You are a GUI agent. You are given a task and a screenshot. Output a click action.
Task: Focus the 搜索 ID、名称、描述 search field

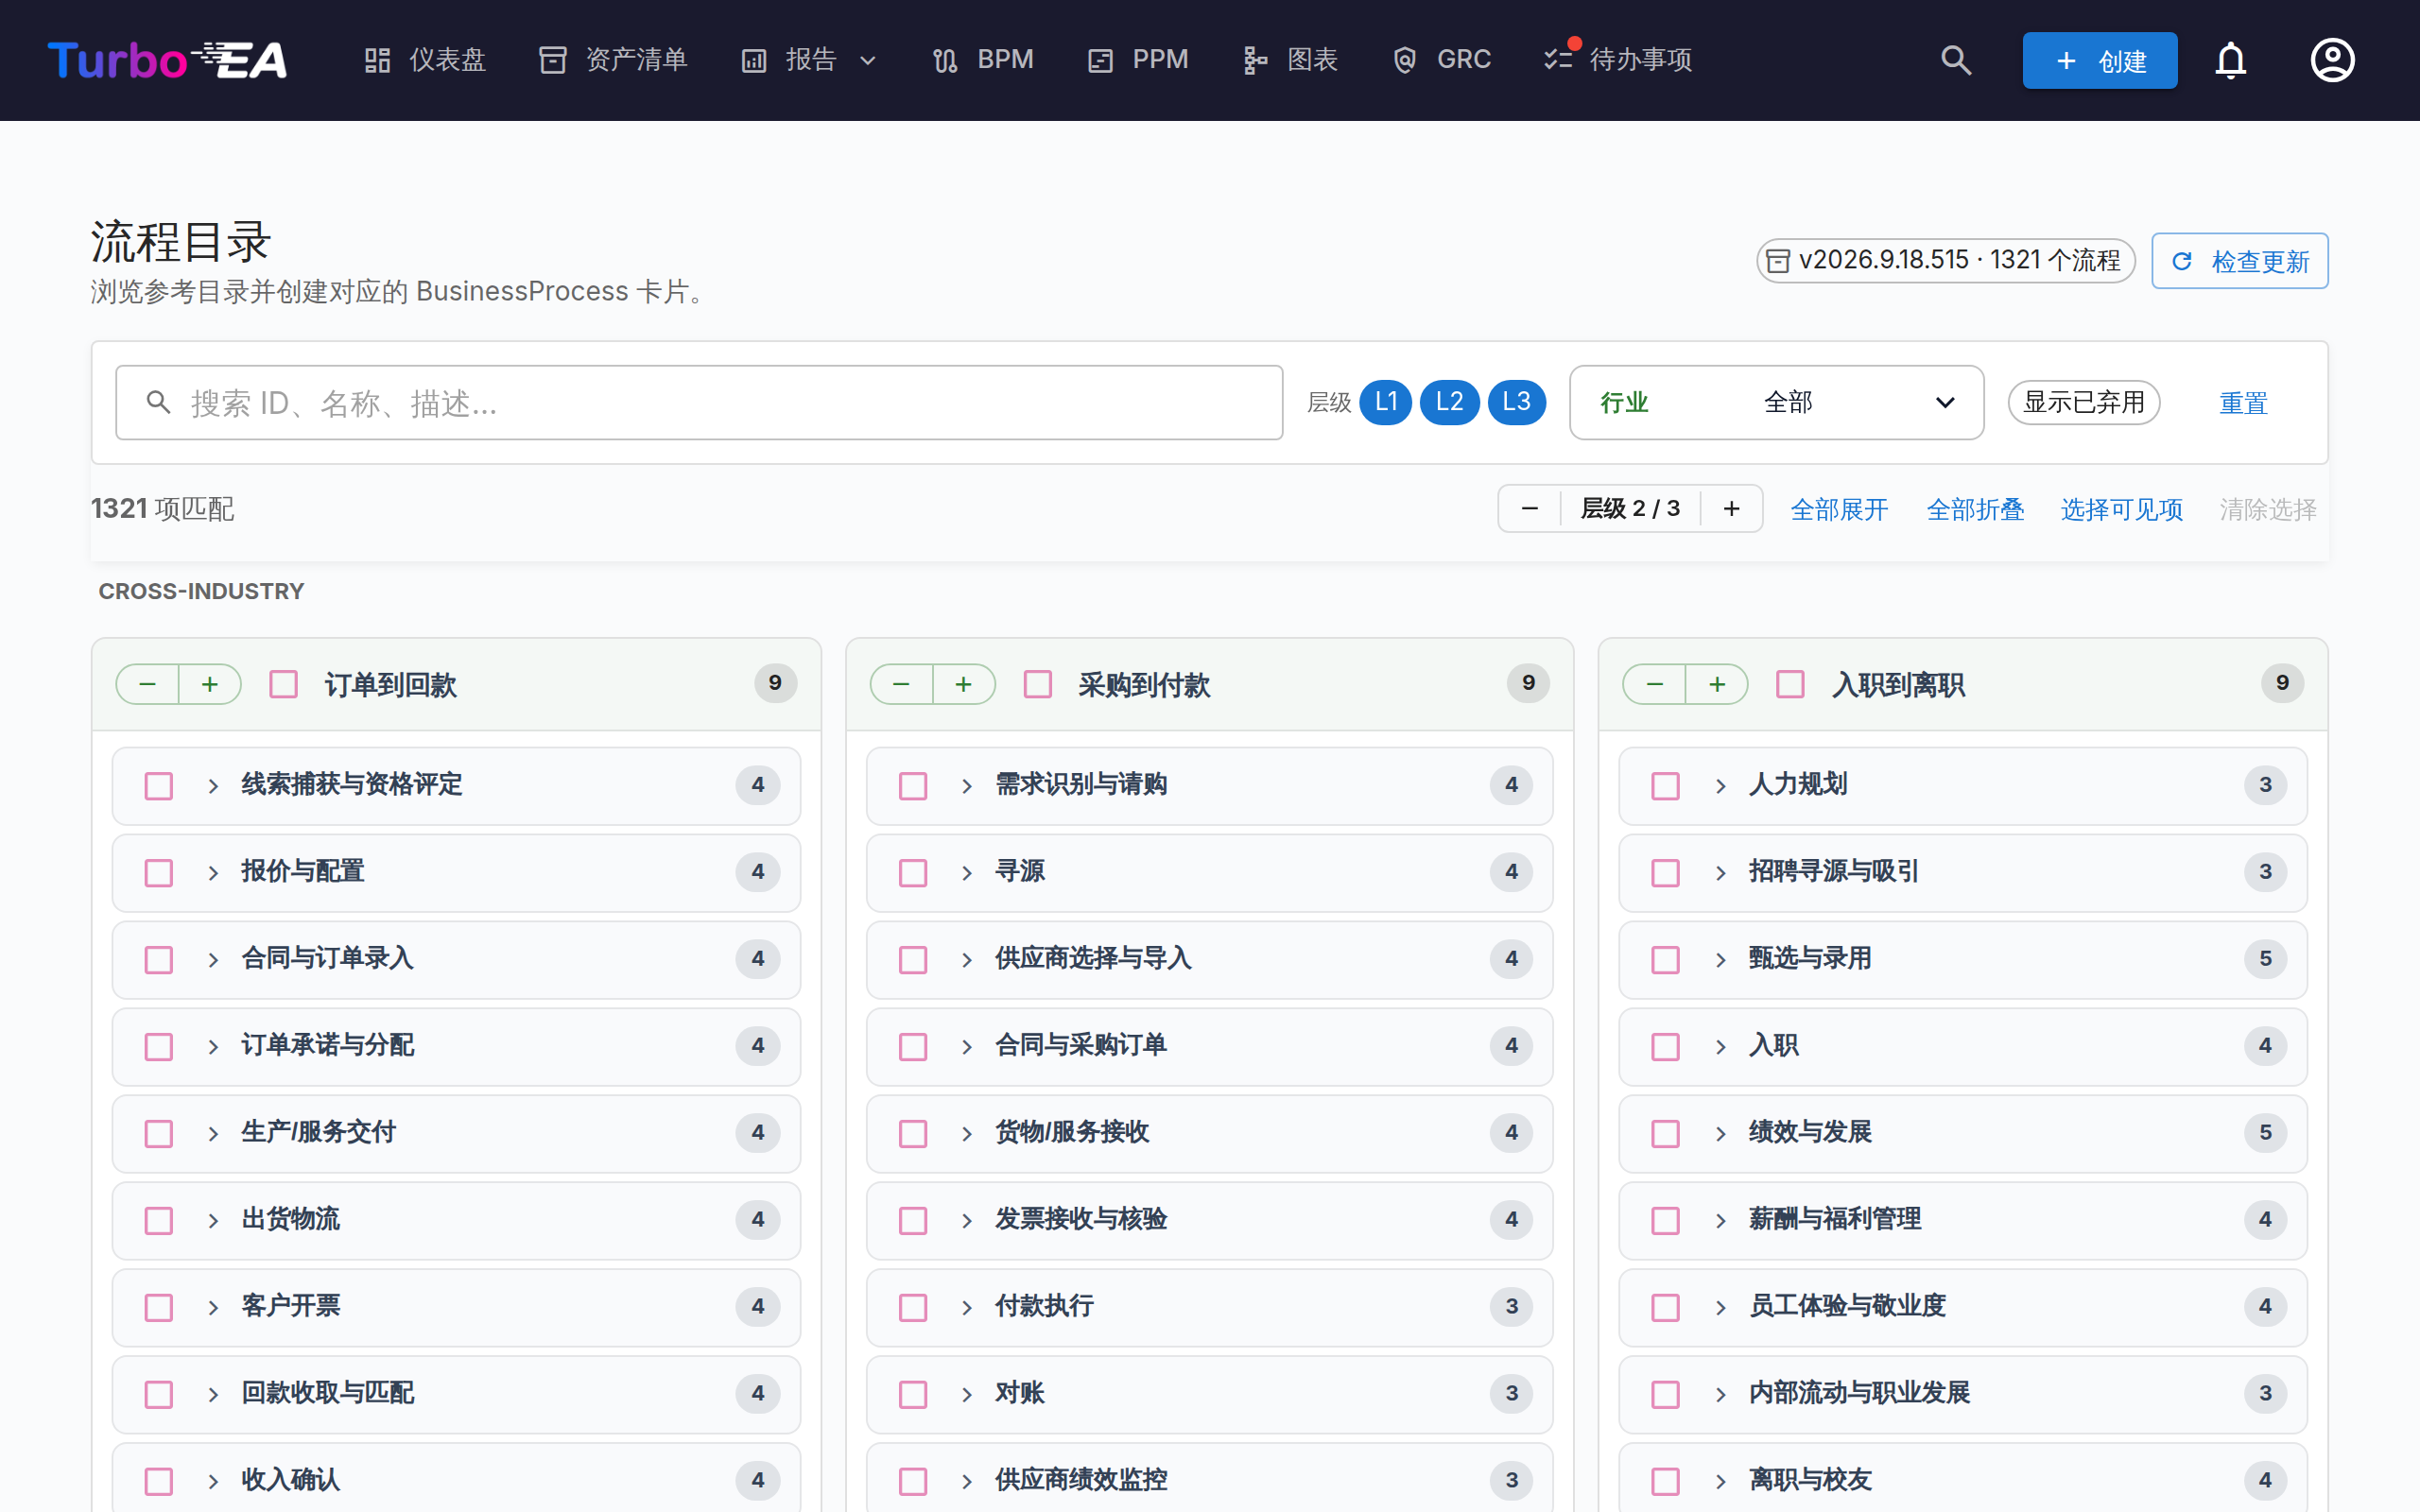tap(699, 402)
